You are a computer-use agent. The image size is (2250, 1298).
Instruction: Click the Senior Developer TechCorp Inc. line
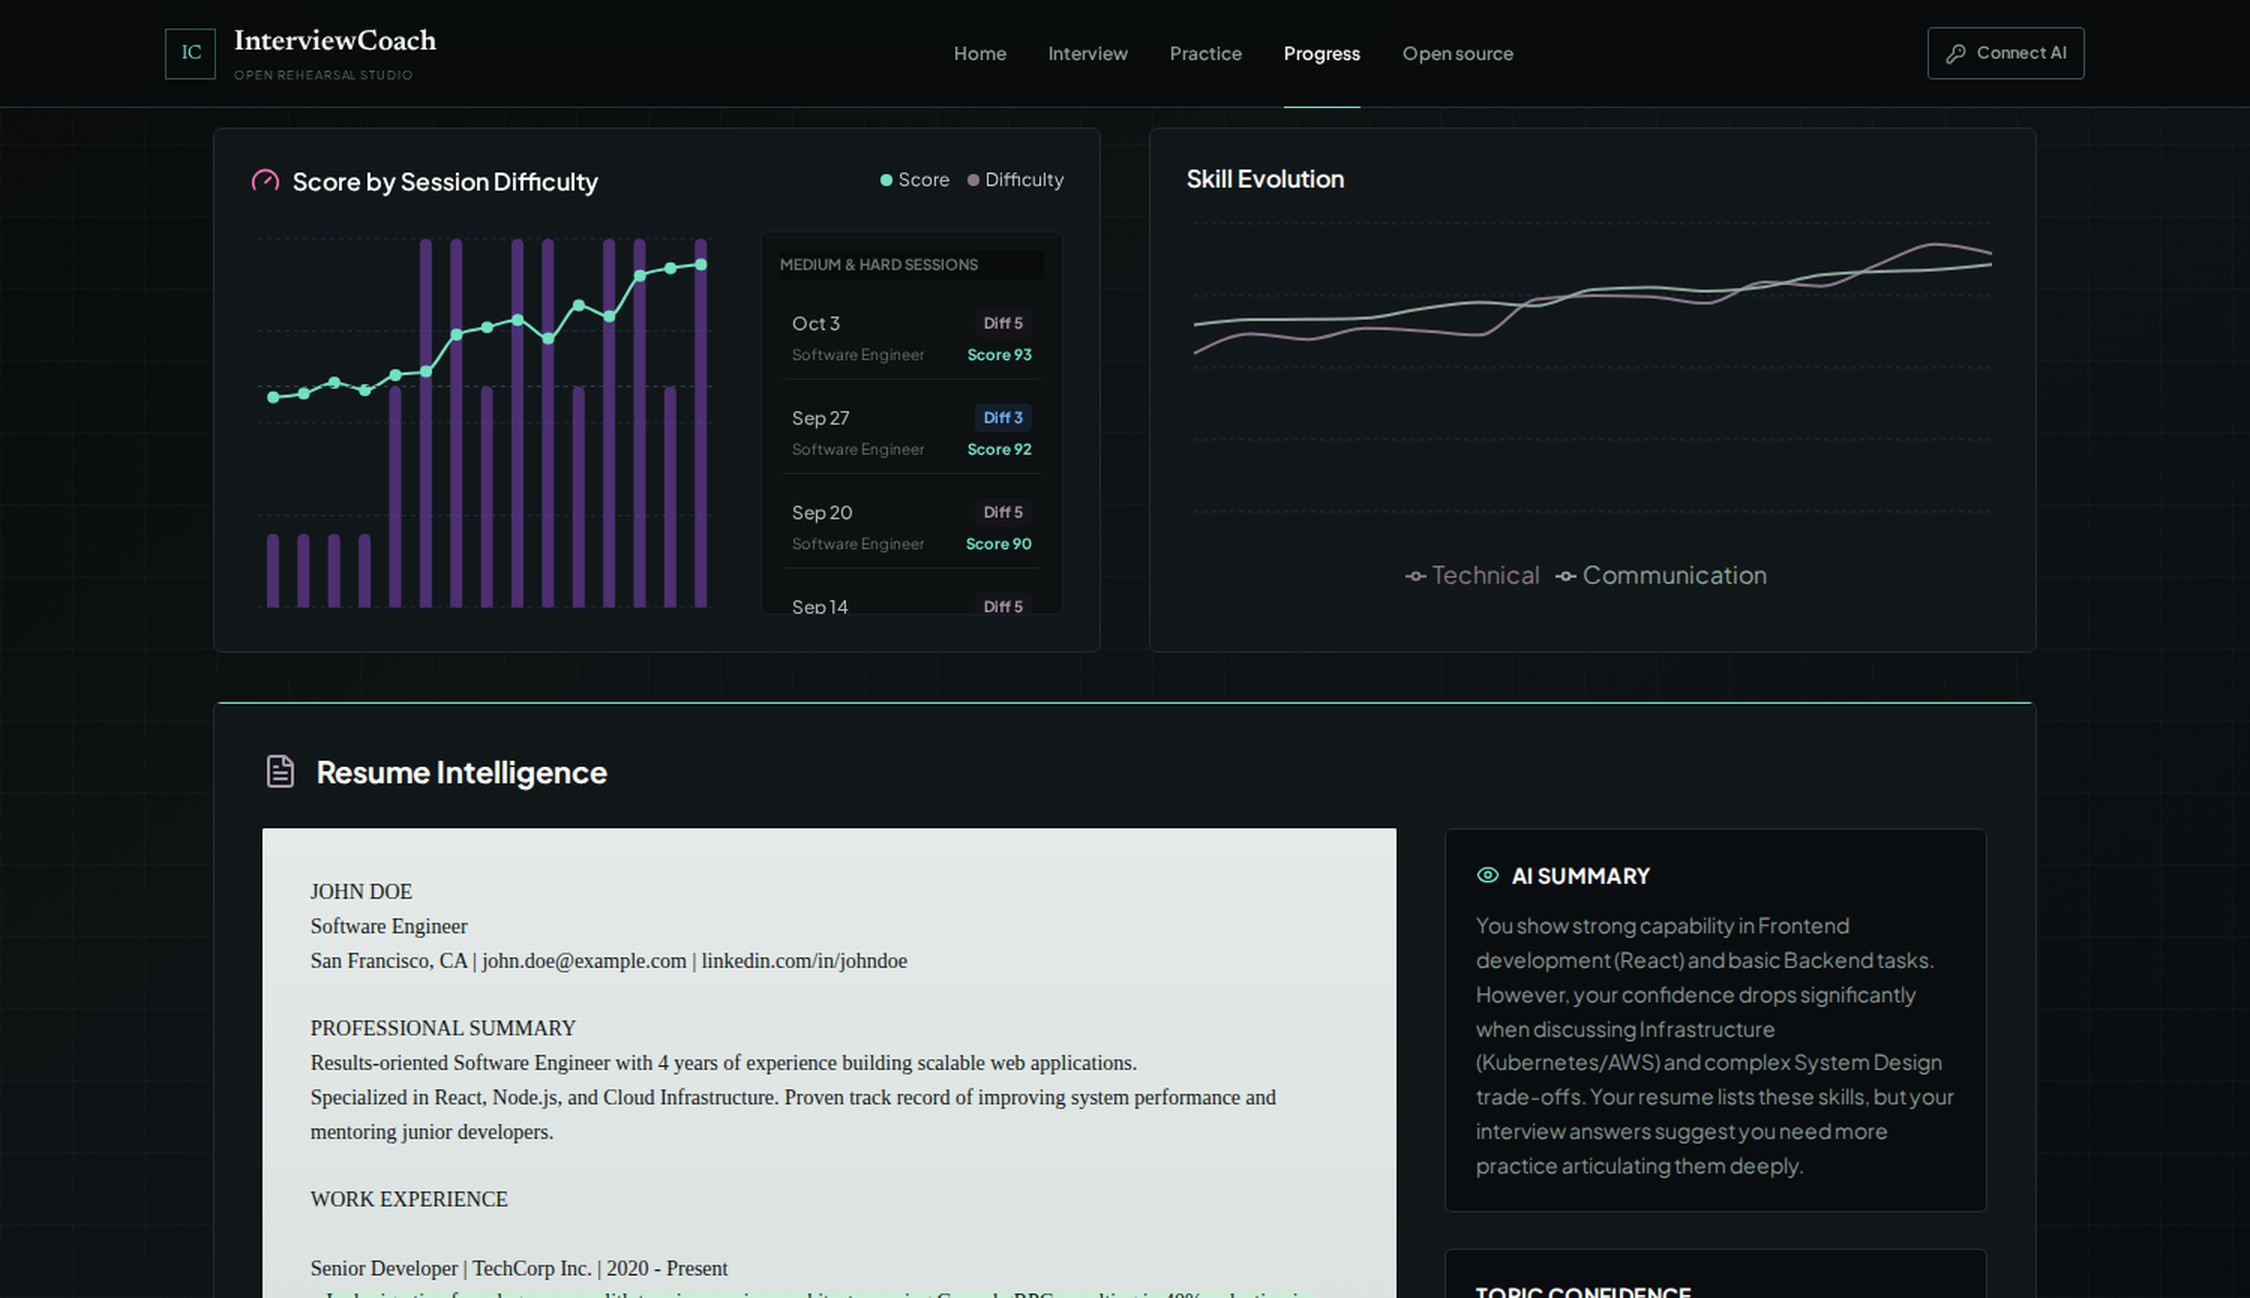pos(519,1268)
